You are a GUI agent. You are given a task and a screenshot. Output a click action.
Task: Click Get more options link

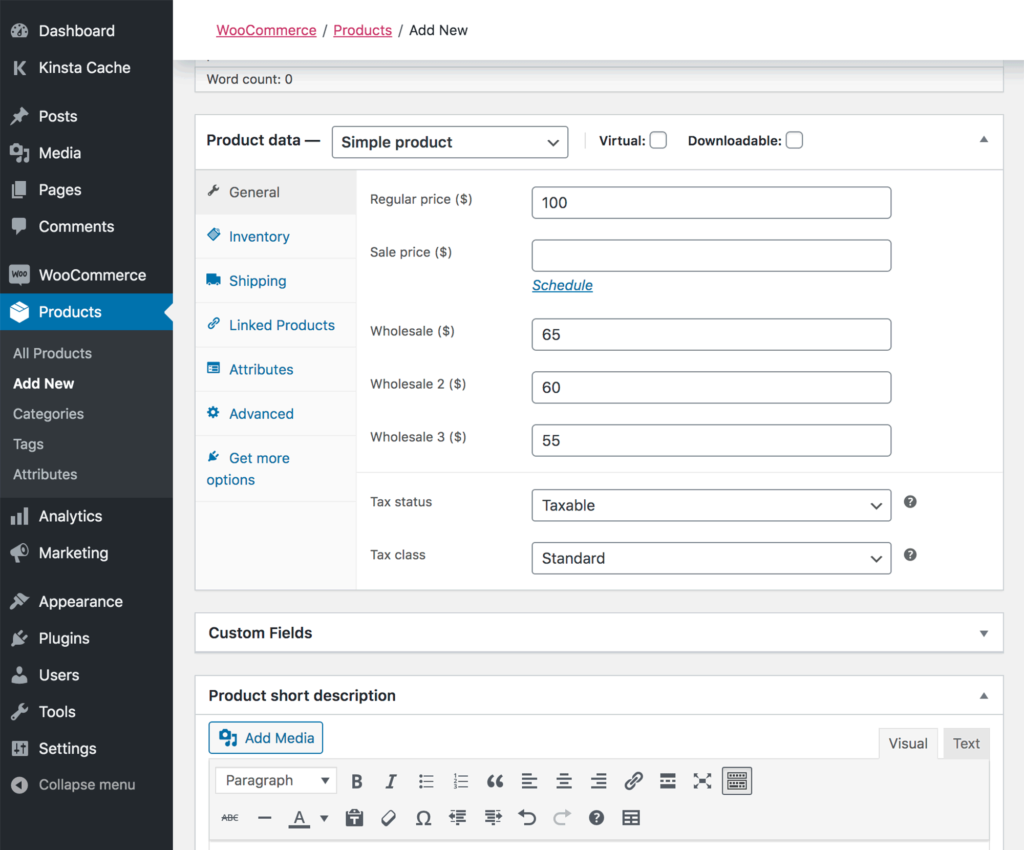tap(276, 469)
